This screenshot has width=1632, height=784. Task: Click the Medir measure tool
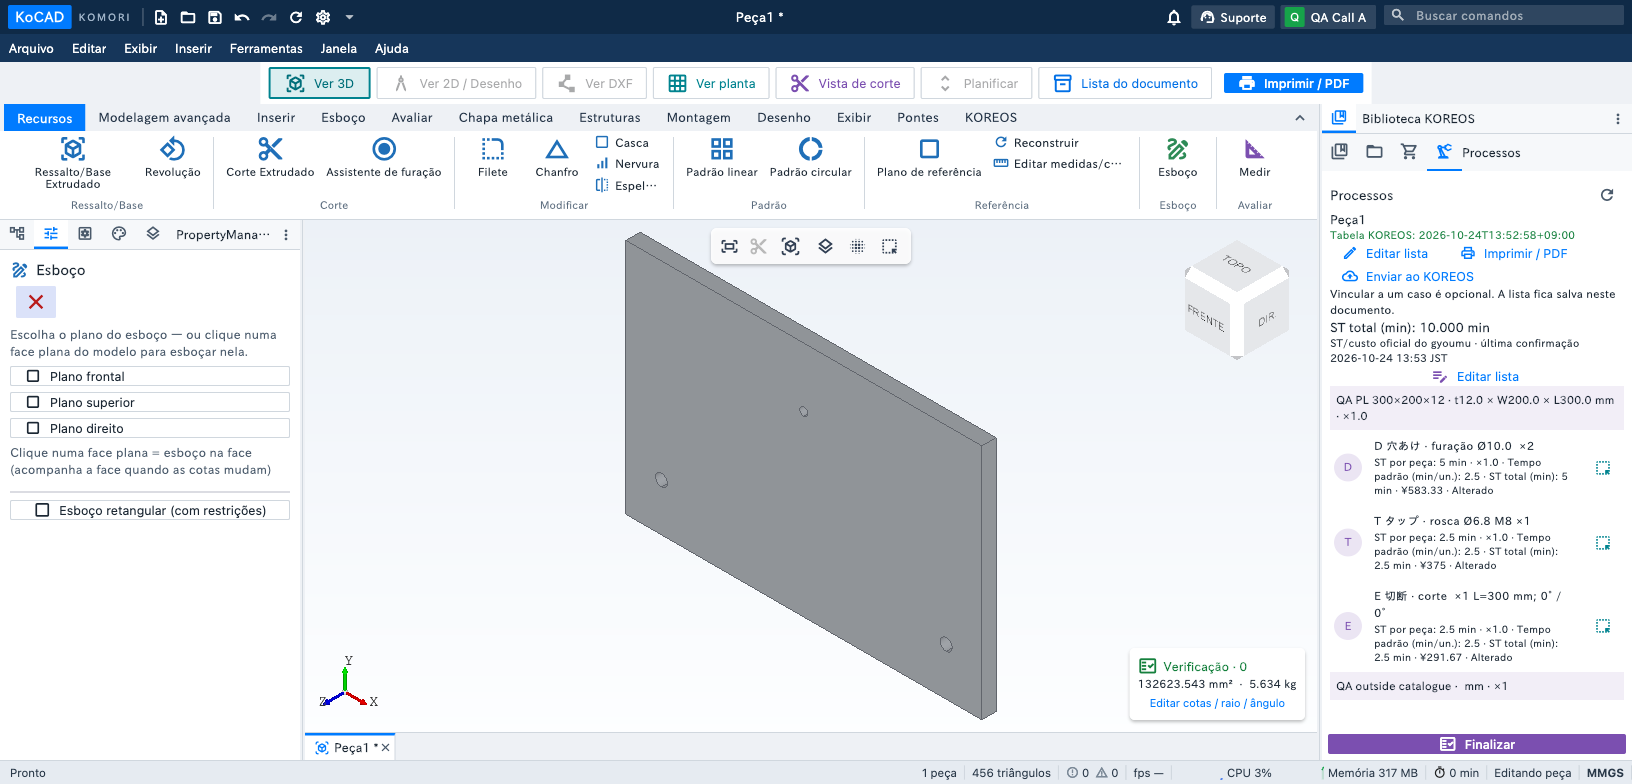(x=1254, y=158)
